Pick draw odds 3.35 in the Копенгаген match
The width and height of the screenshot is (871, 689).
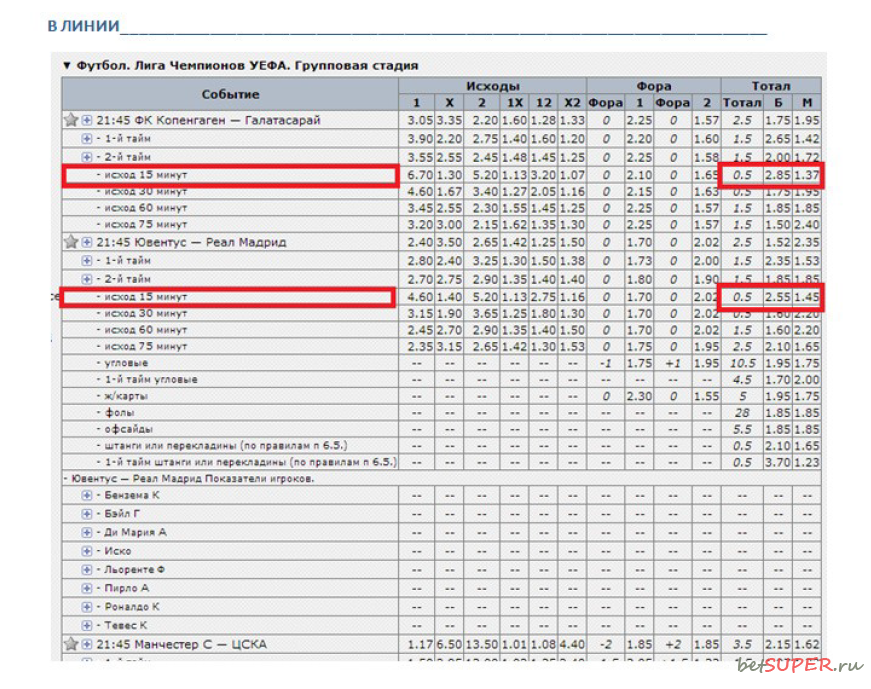coord(449,120)
